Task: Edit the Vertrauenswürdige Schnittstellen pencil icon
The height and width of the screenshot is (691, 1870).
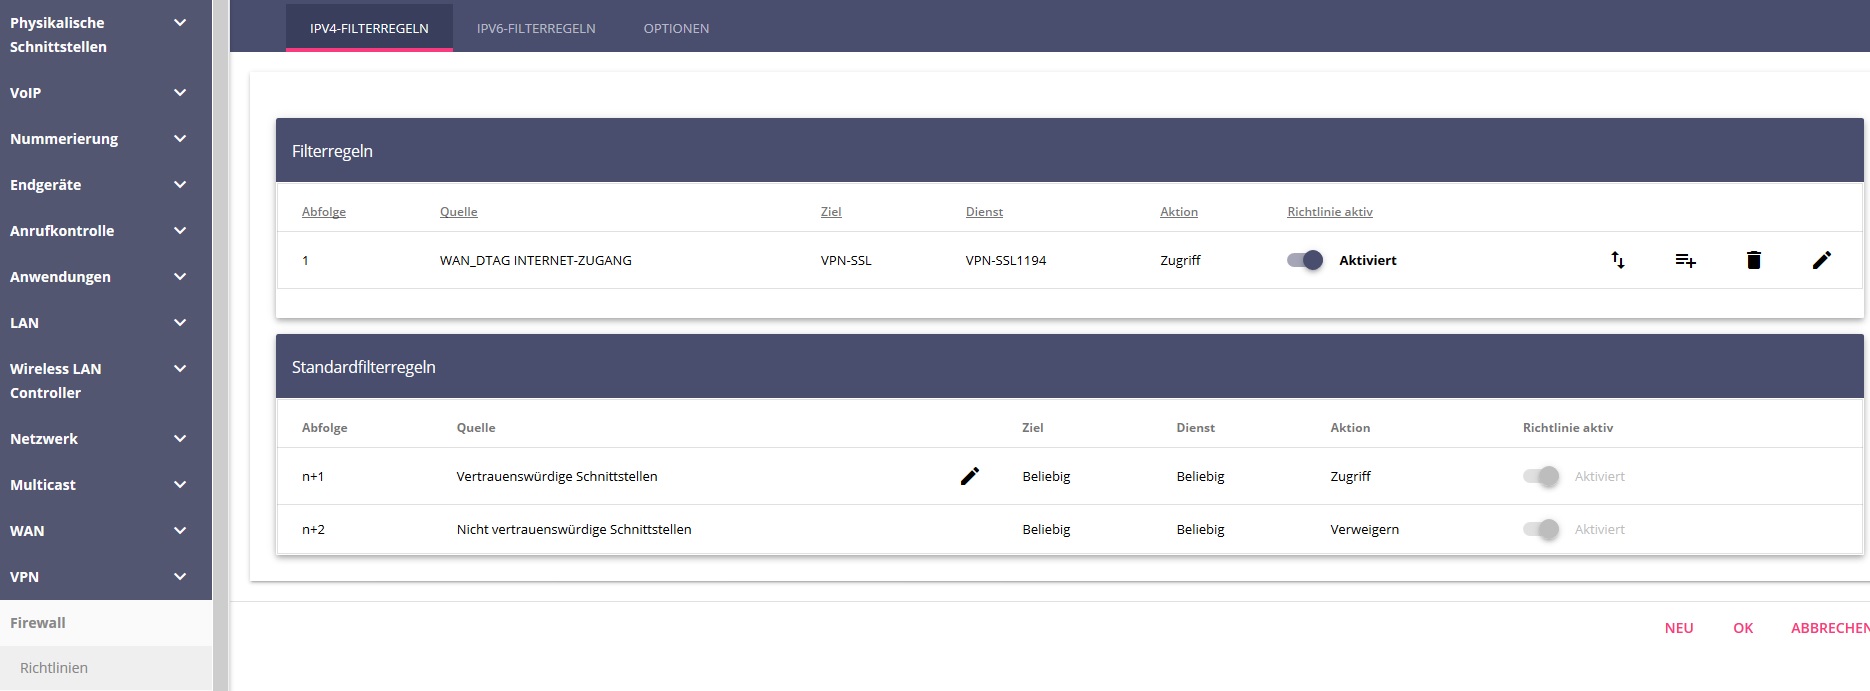Action: tap(969, 476)
